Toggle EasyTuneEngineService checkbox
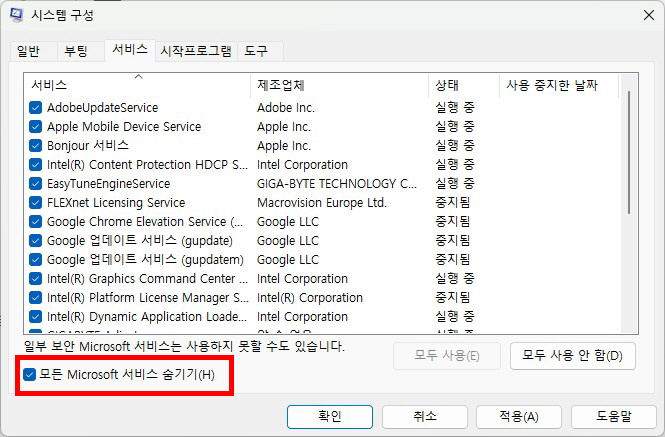Viewport: 665px width, 437px height. [36, 184]
